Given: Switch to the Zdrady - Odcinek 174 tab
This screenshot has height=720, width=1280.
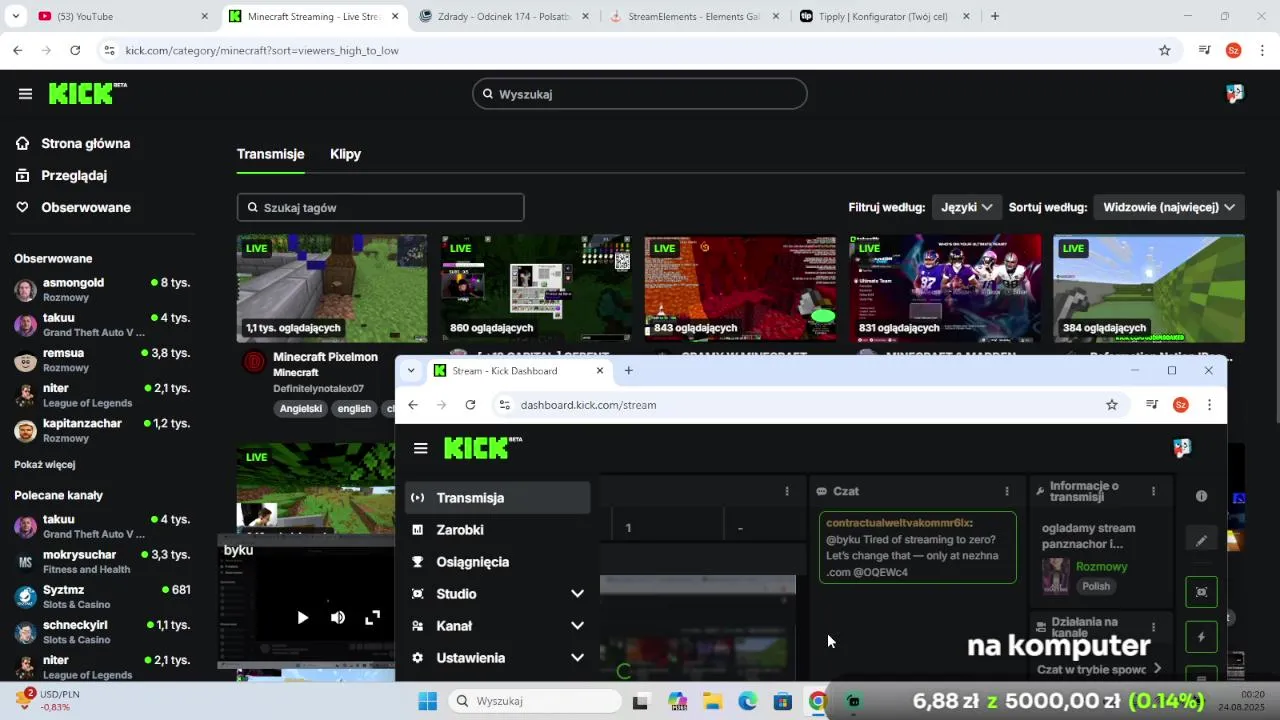Looking at the screenshot, I should click(x=505, y=16).
